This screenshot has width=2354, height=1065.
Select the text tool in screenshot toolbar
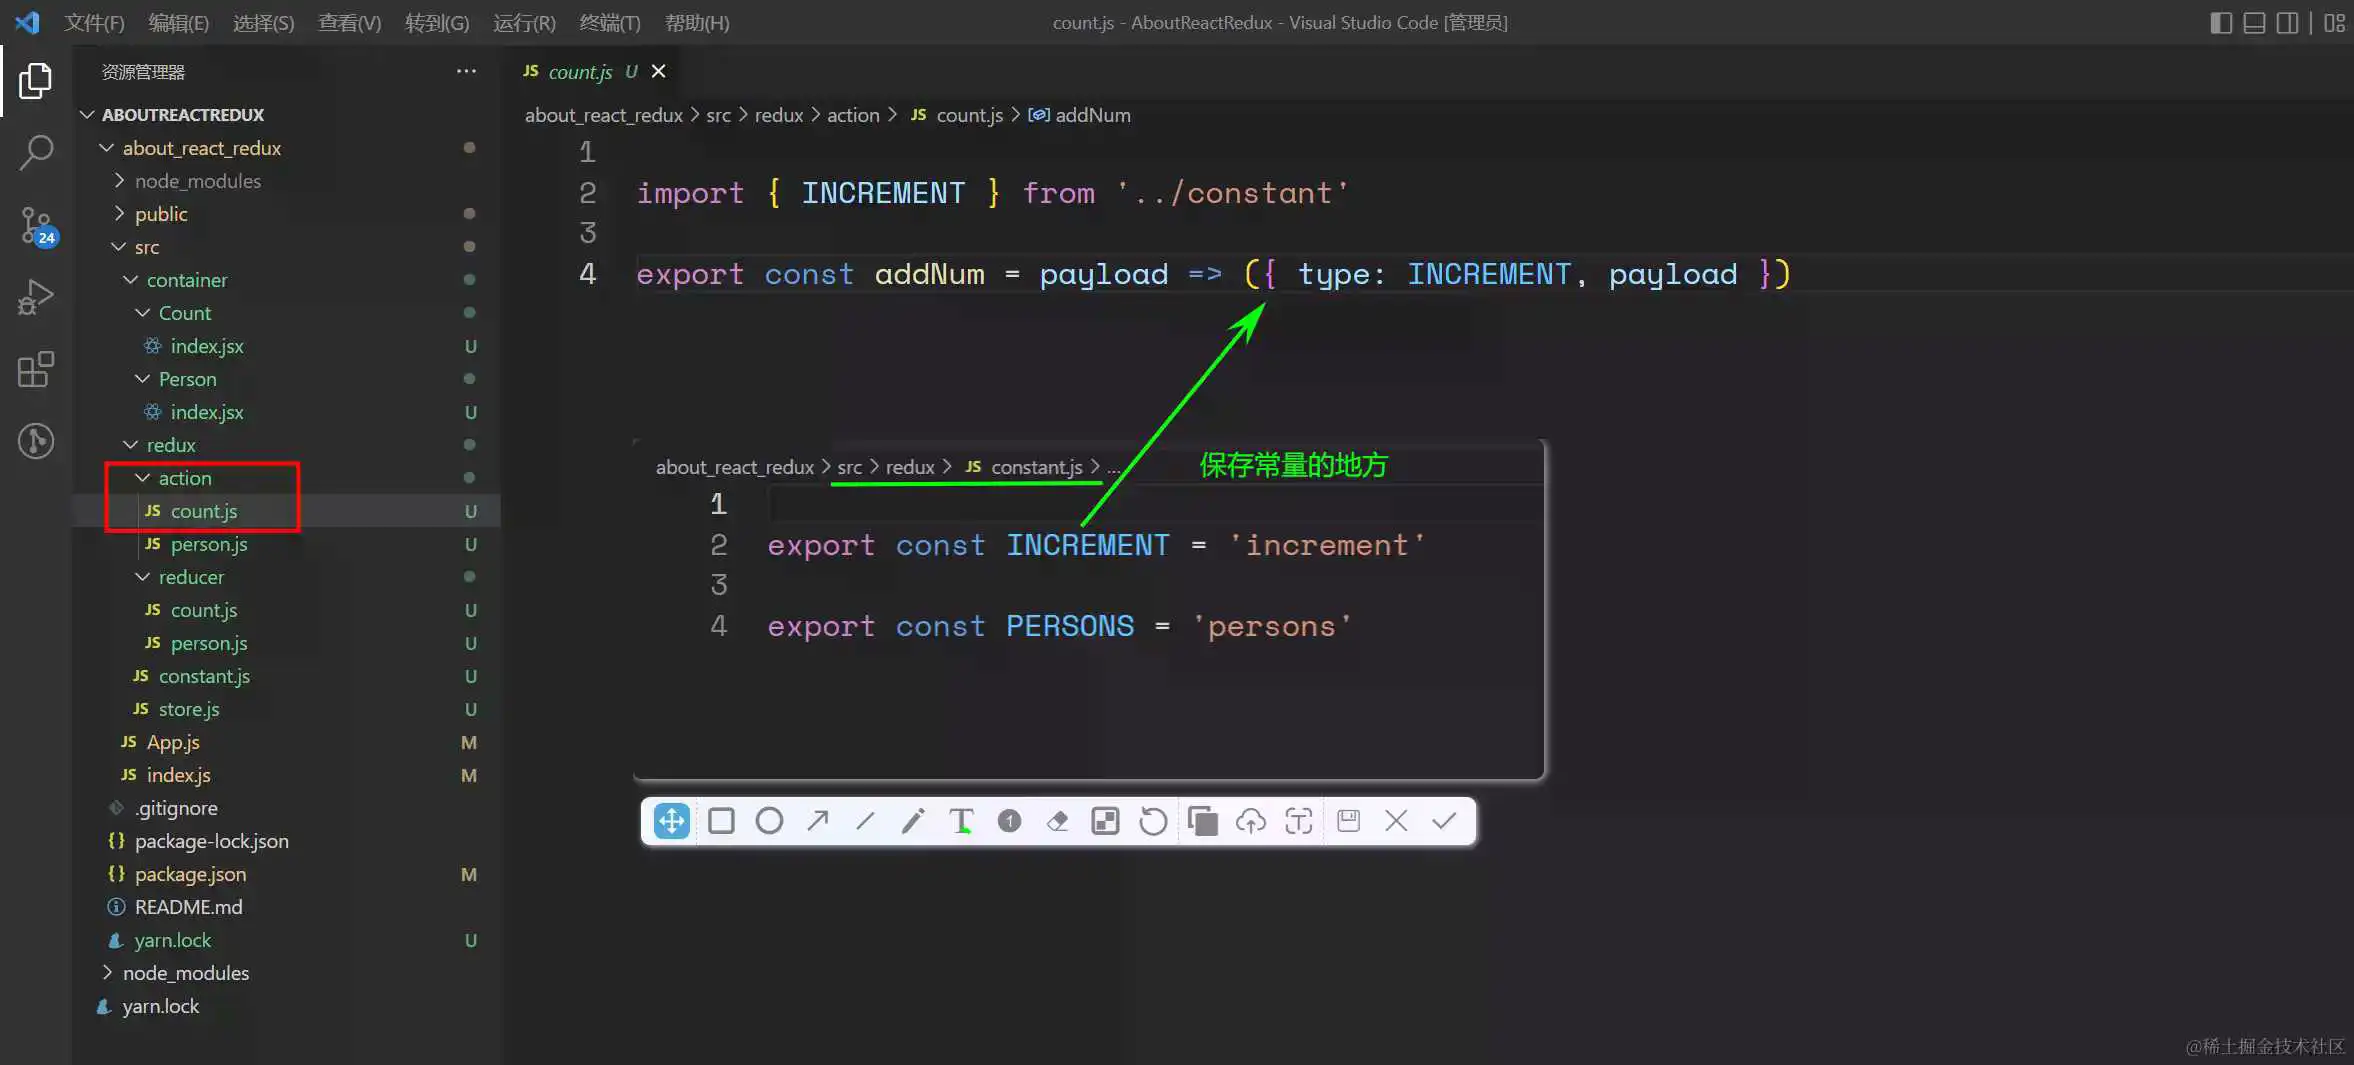pyautogui.click(x=961, y=821)
